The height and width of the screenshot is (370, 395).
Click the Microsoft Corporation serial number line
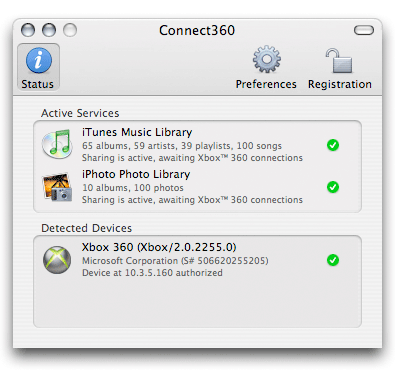[x=175, y=261]
